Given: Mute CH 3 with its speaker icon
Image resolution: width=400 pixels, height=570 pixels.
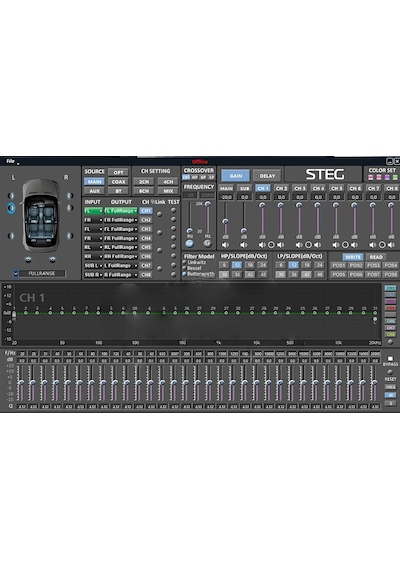Looking at the screenshot, I should click(299, 245).
